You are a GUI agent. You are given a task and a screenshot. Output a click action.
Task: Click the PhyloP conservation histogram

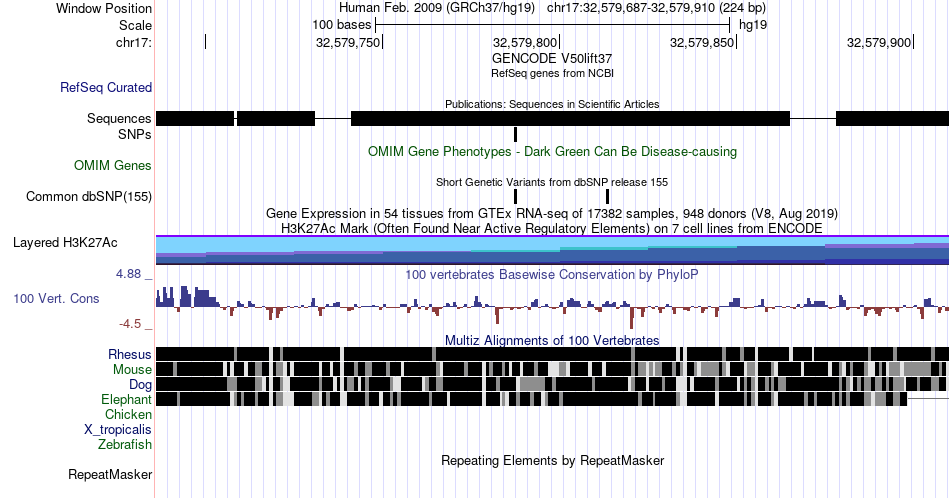tap(553, 307)
